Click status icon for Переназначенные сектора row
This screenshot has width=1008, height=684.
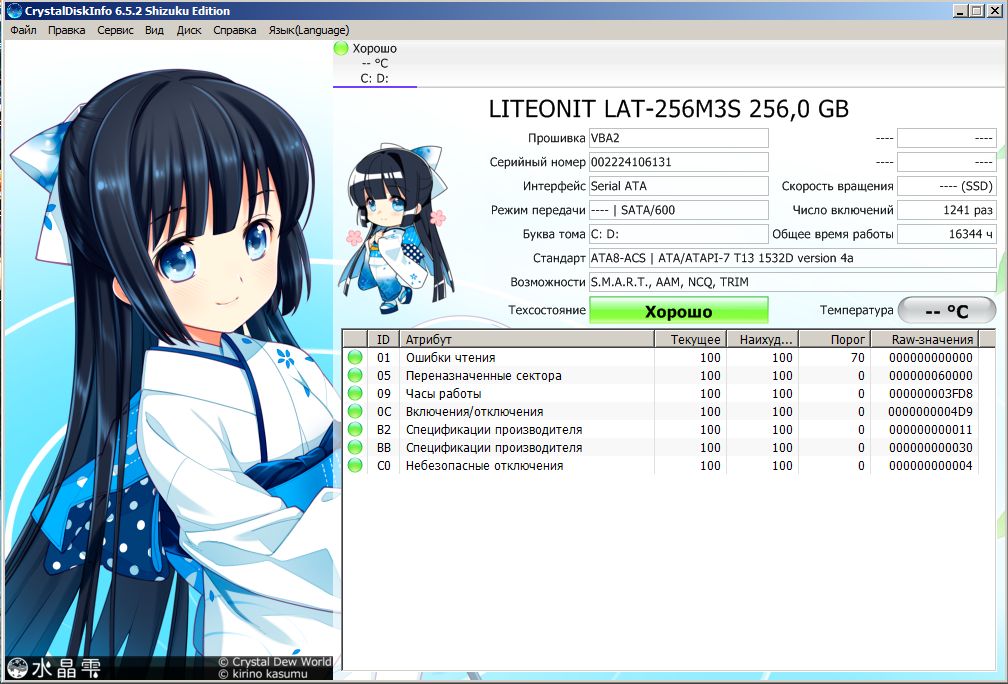[x=355, y=375]
